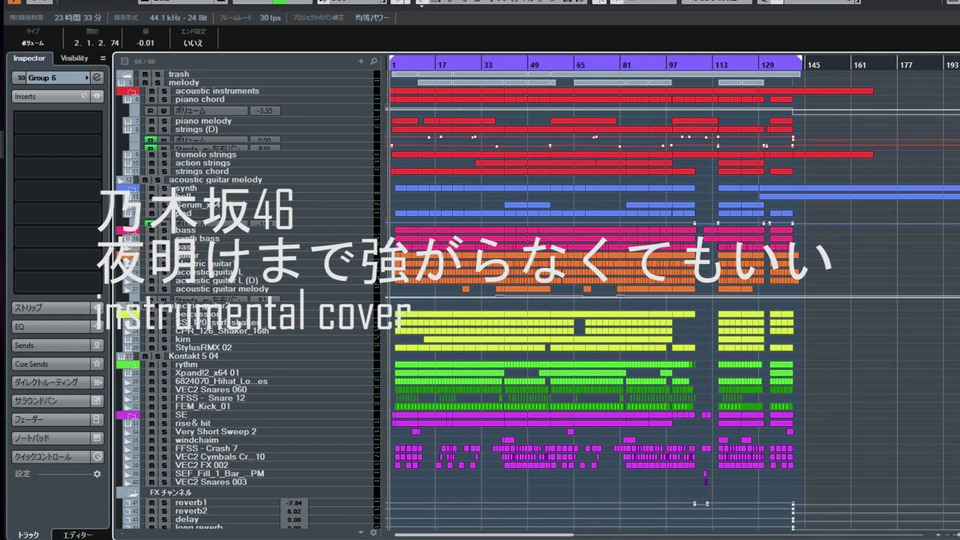Screen dimensions: 960x540
Task: Expand the Sends section
Action: [x=52, y=345]
